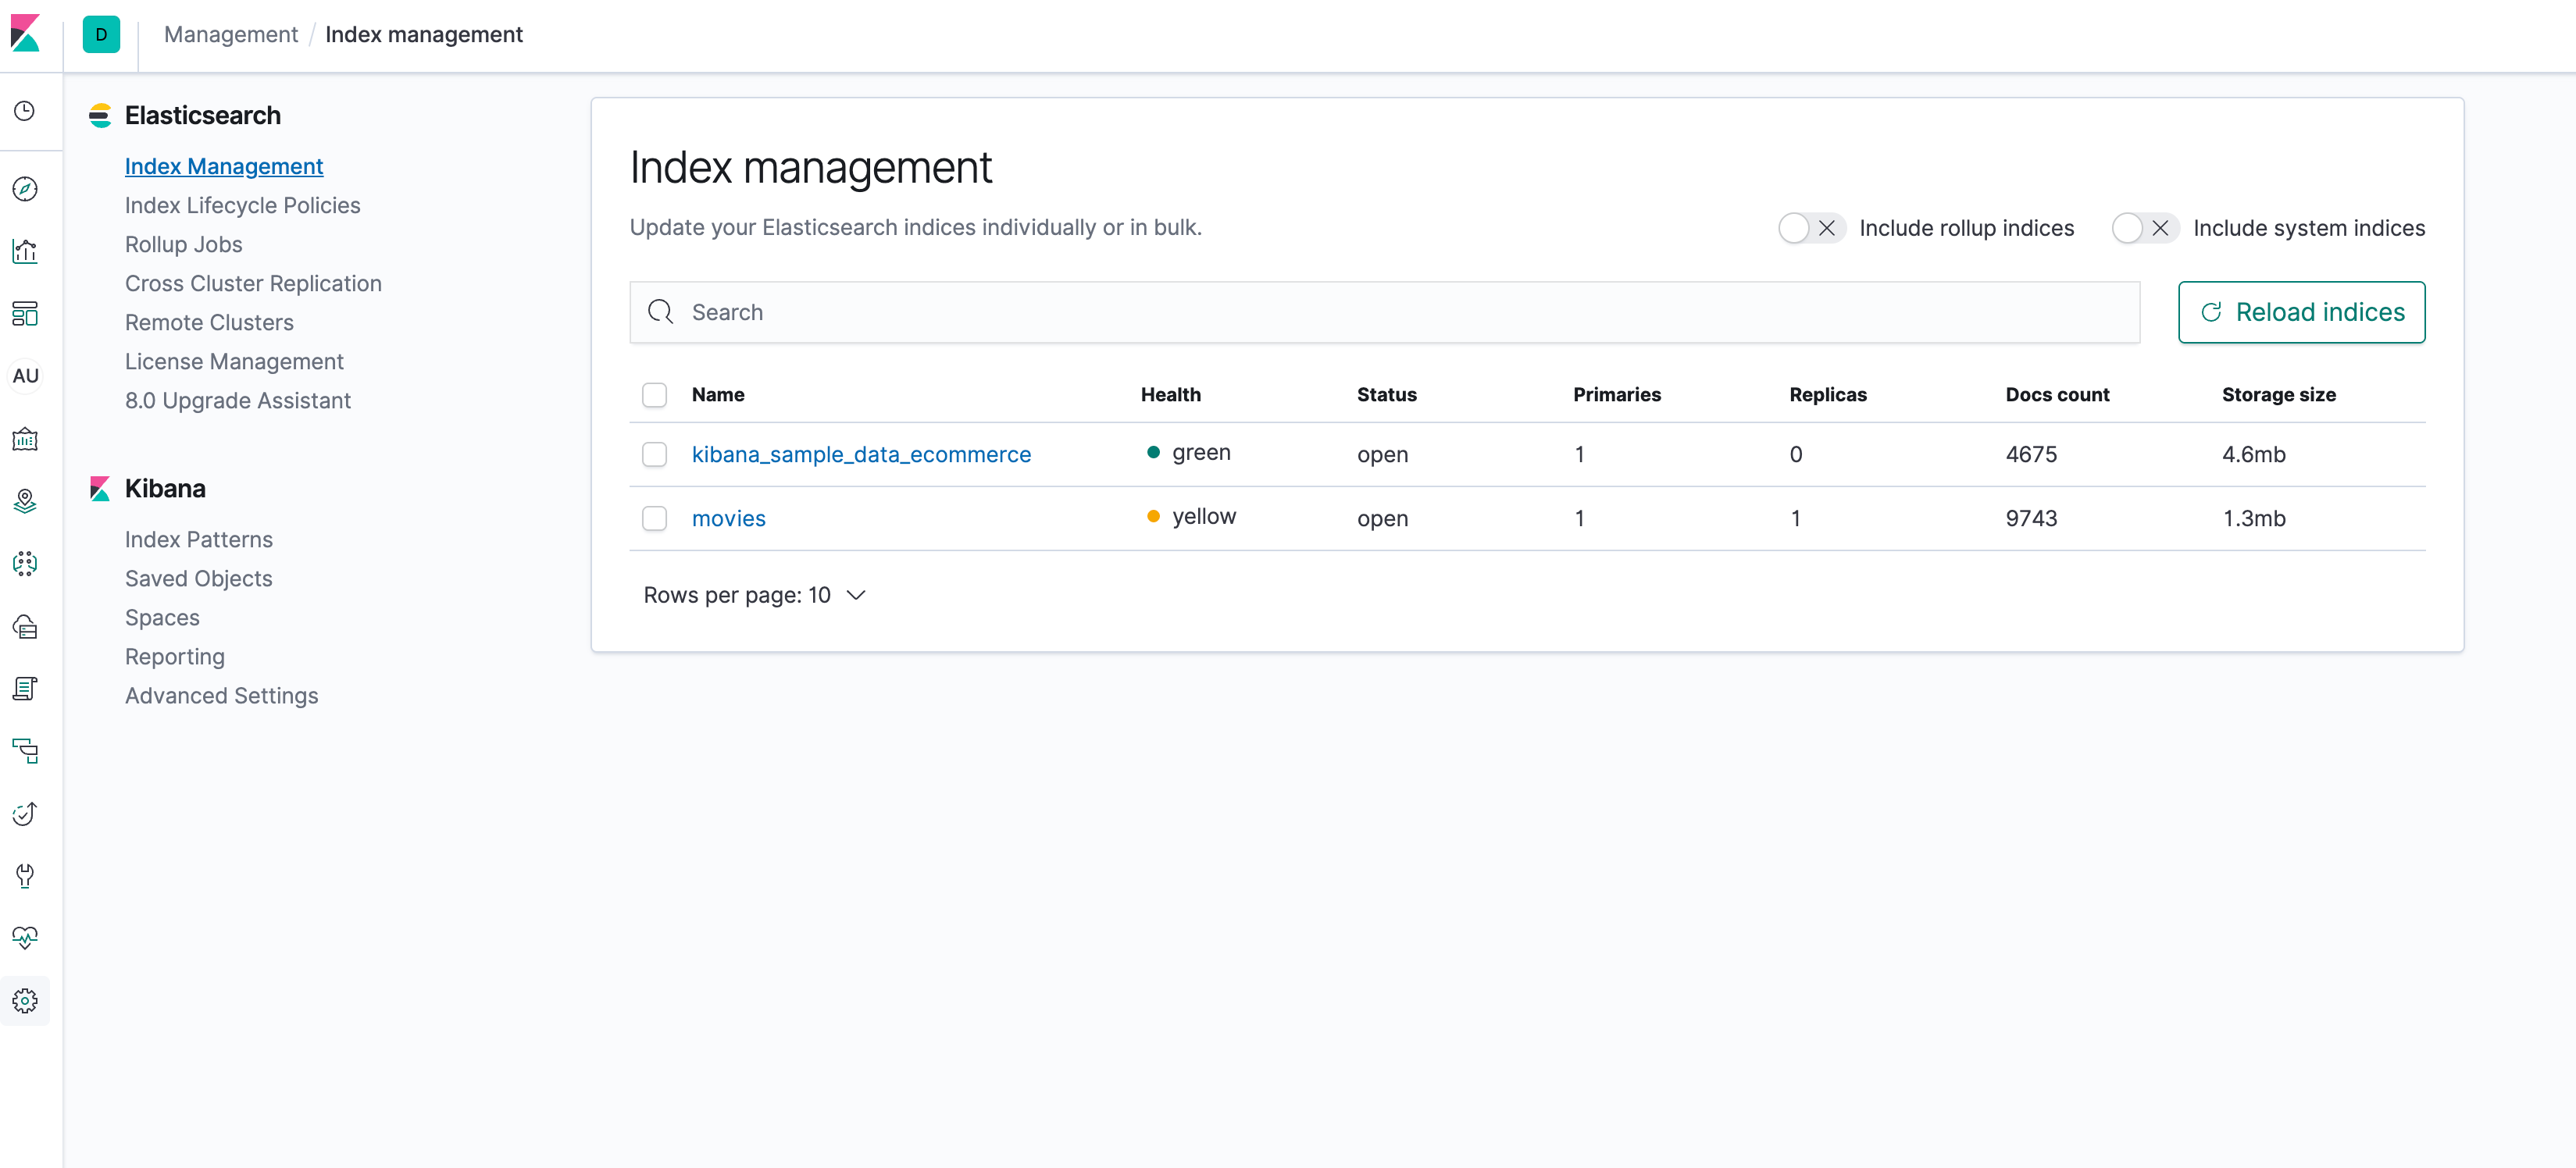Click the yellow health cell
The width and height of the screenshot is (2576, 1168).
1191,516
